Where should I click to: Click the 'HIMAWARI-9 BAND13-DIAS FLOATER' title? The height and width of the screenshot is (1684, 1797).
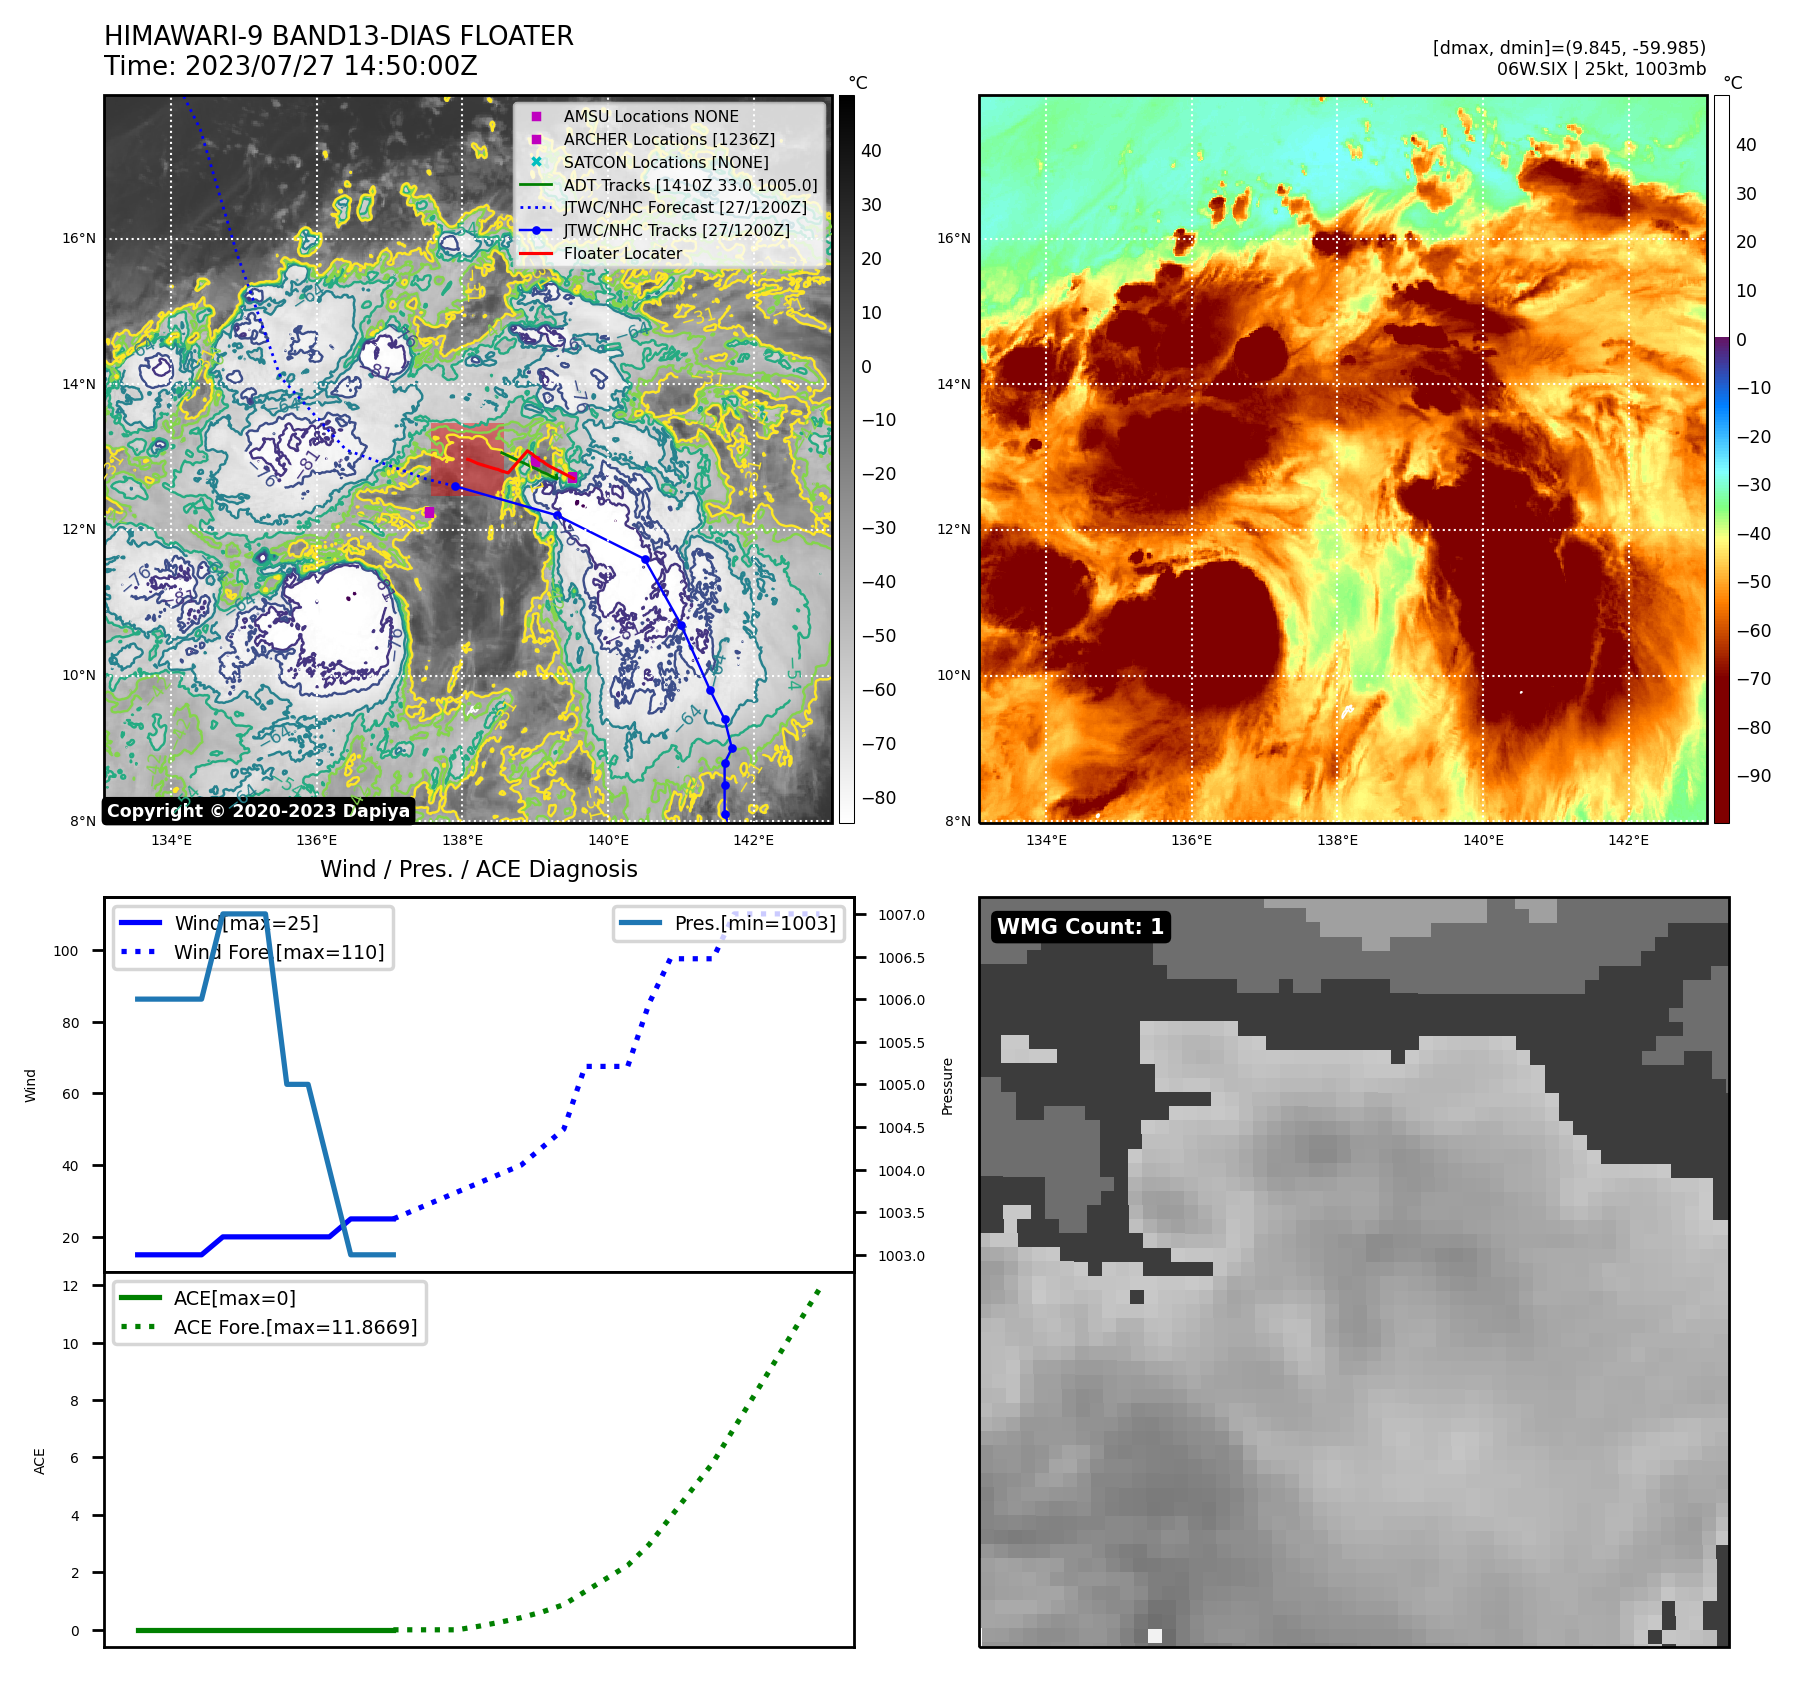(339, 36)
